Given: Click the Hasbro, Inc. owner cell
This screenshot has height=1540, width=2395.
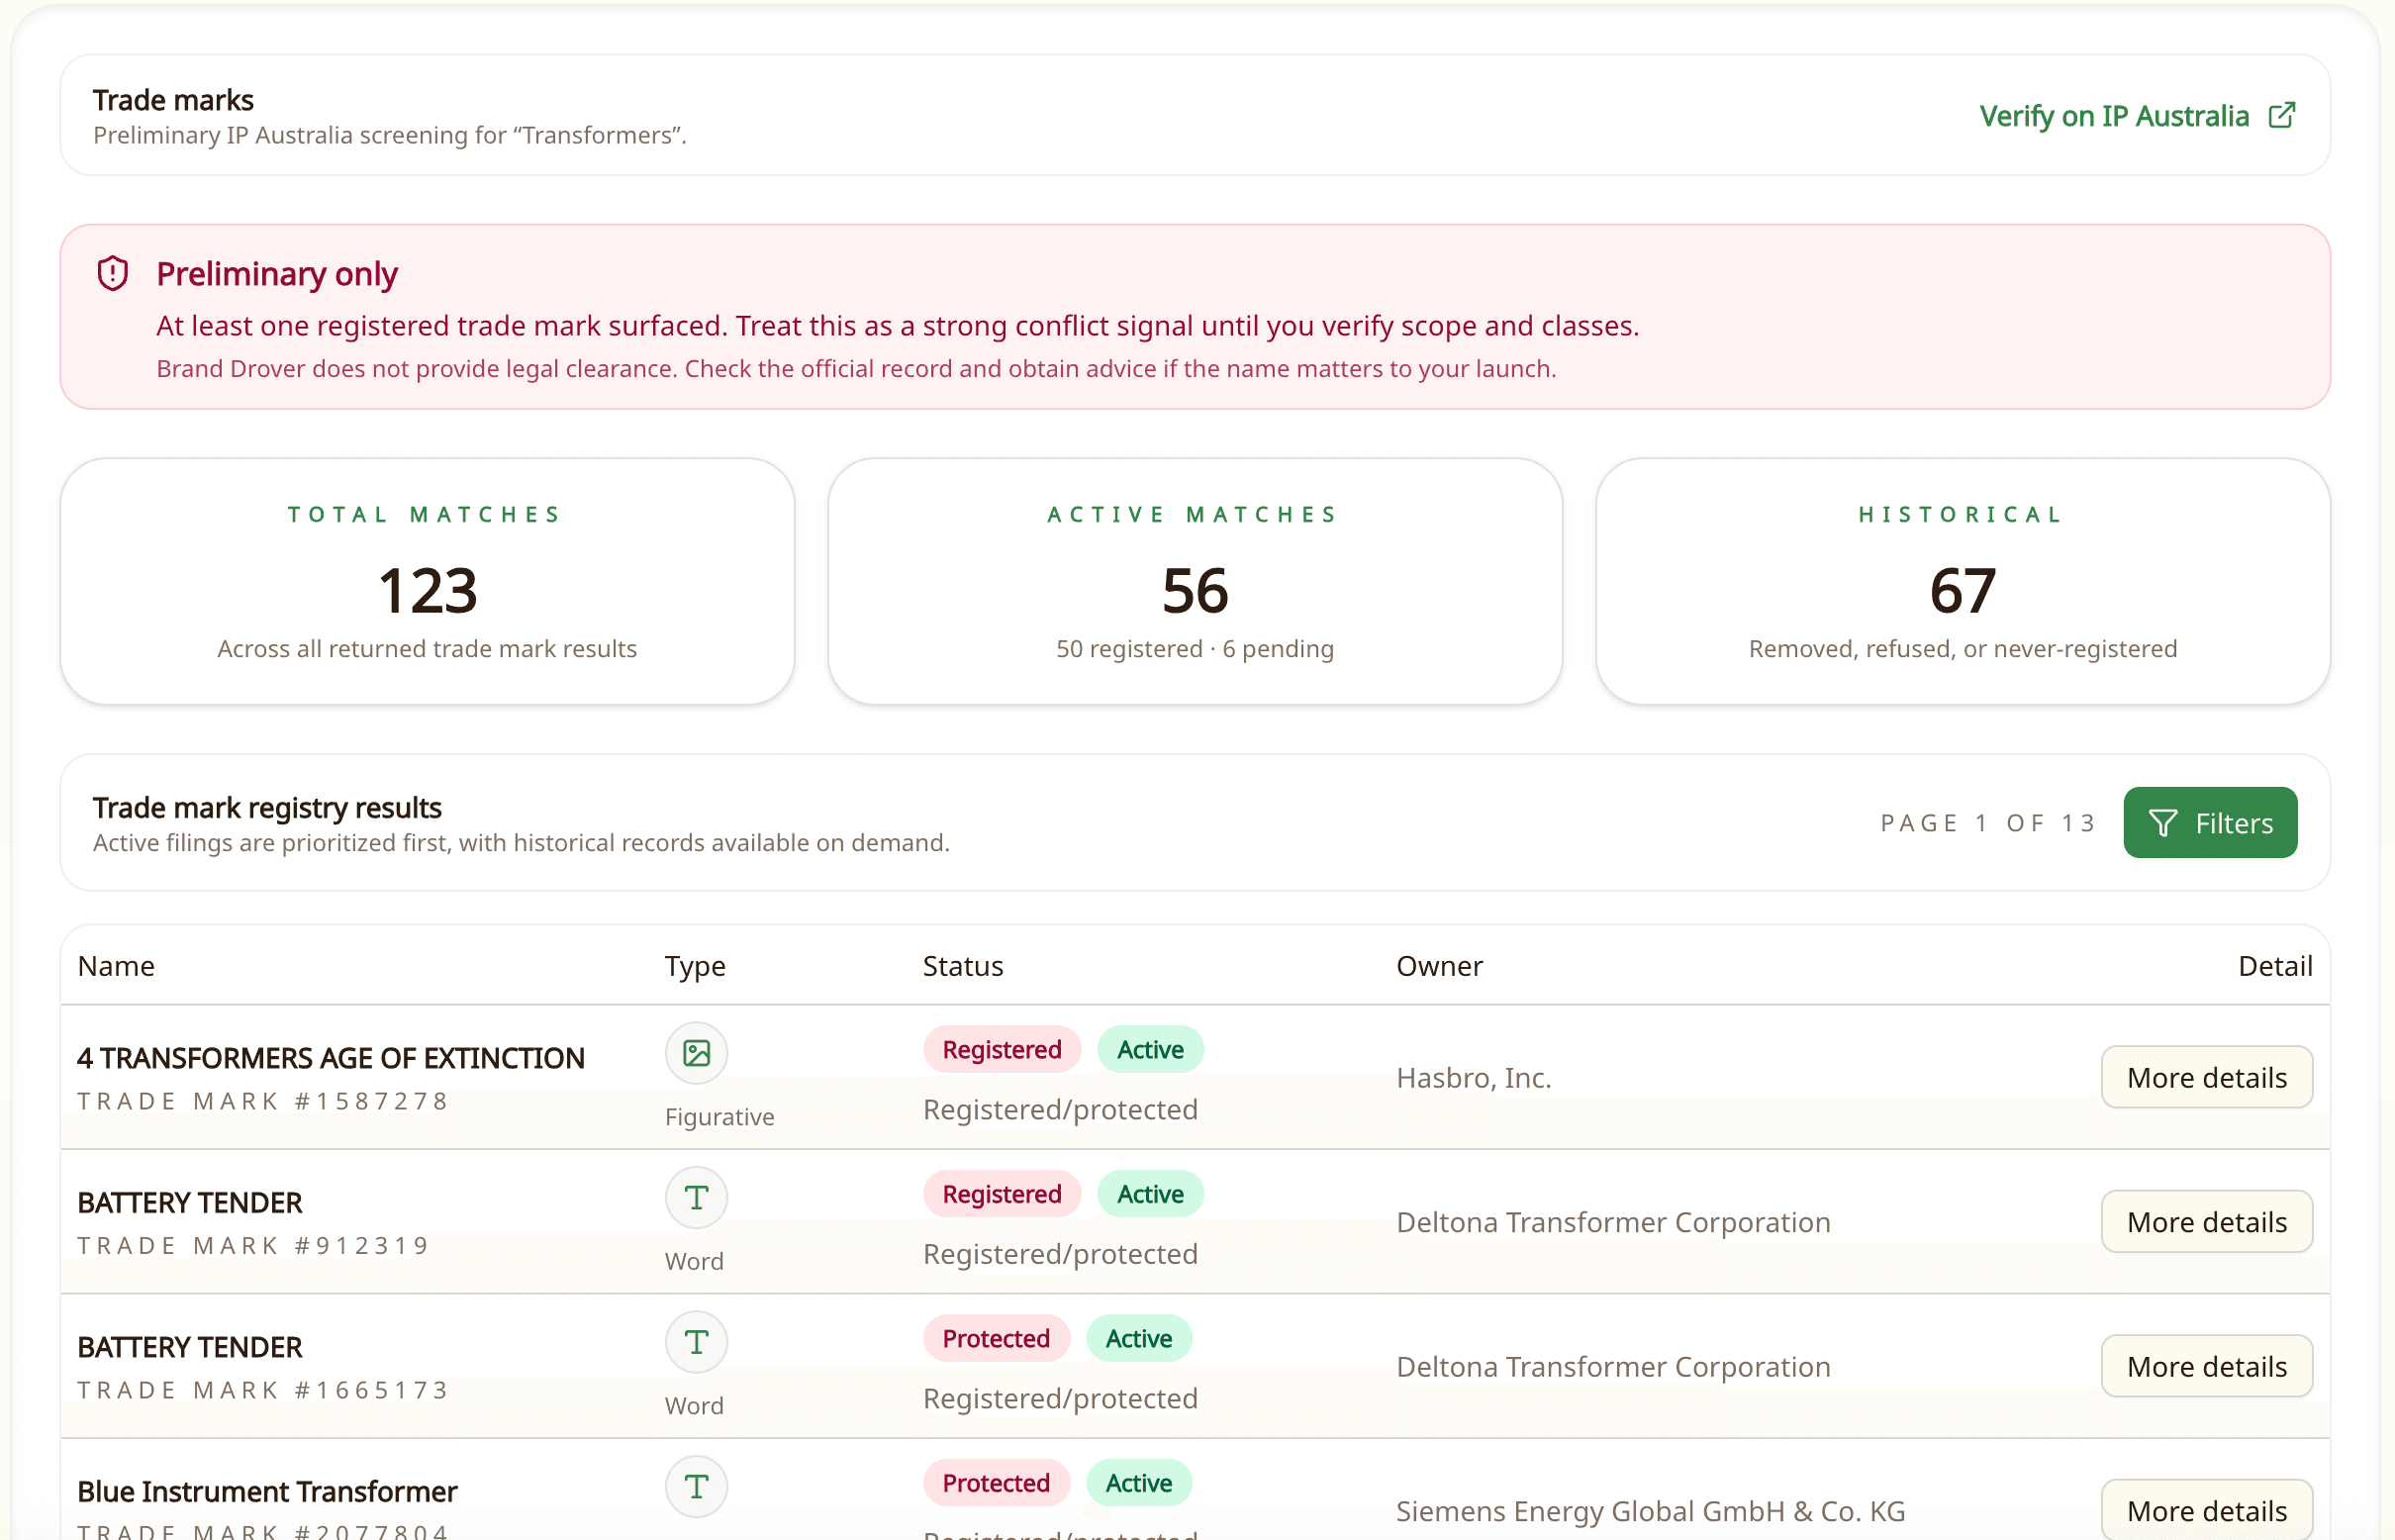Looking at the screenshot, I should [x=1473, y=1077].
